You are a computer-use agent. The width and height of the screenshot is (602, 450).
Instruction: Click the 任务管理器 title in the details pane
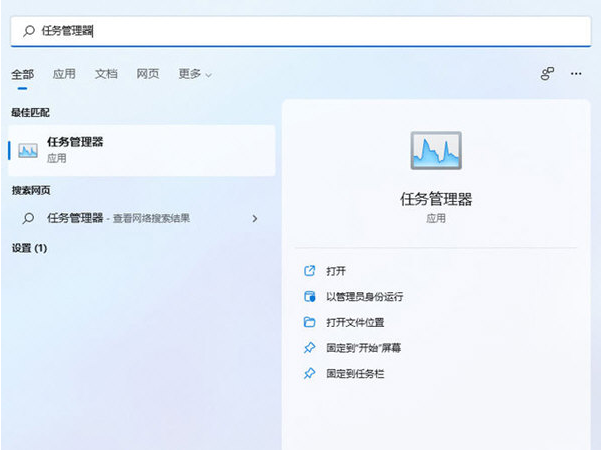pos(436,199)
